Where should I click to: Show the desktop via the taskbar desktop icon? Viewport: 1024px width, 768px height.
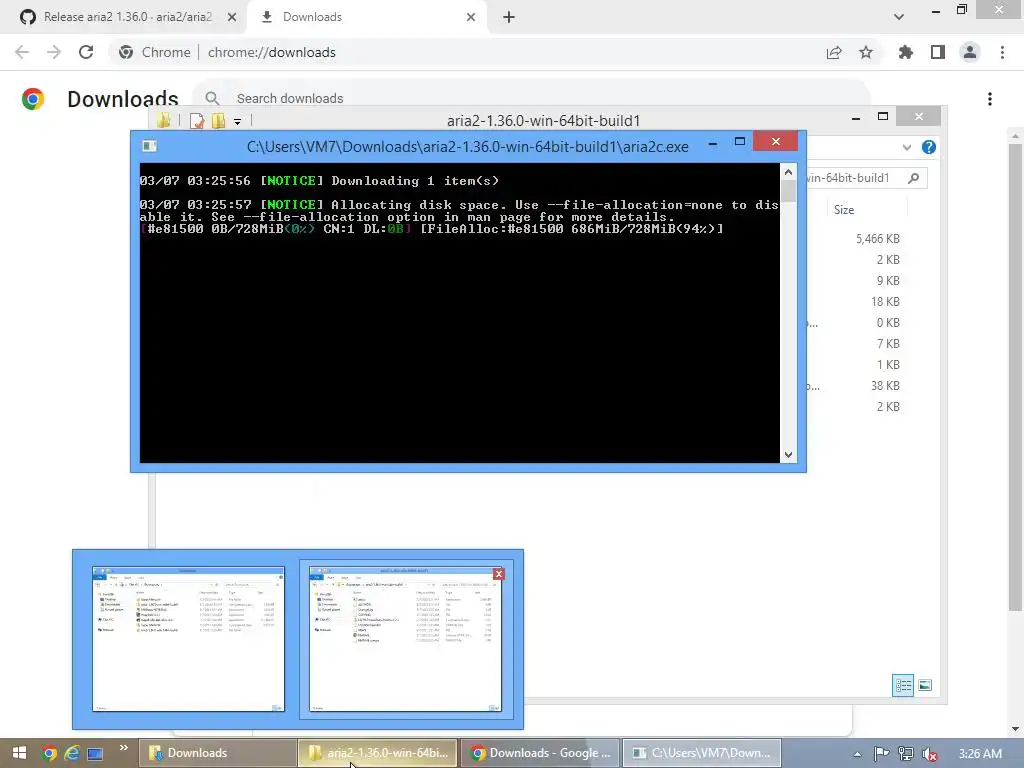click(x=95, y=754)
